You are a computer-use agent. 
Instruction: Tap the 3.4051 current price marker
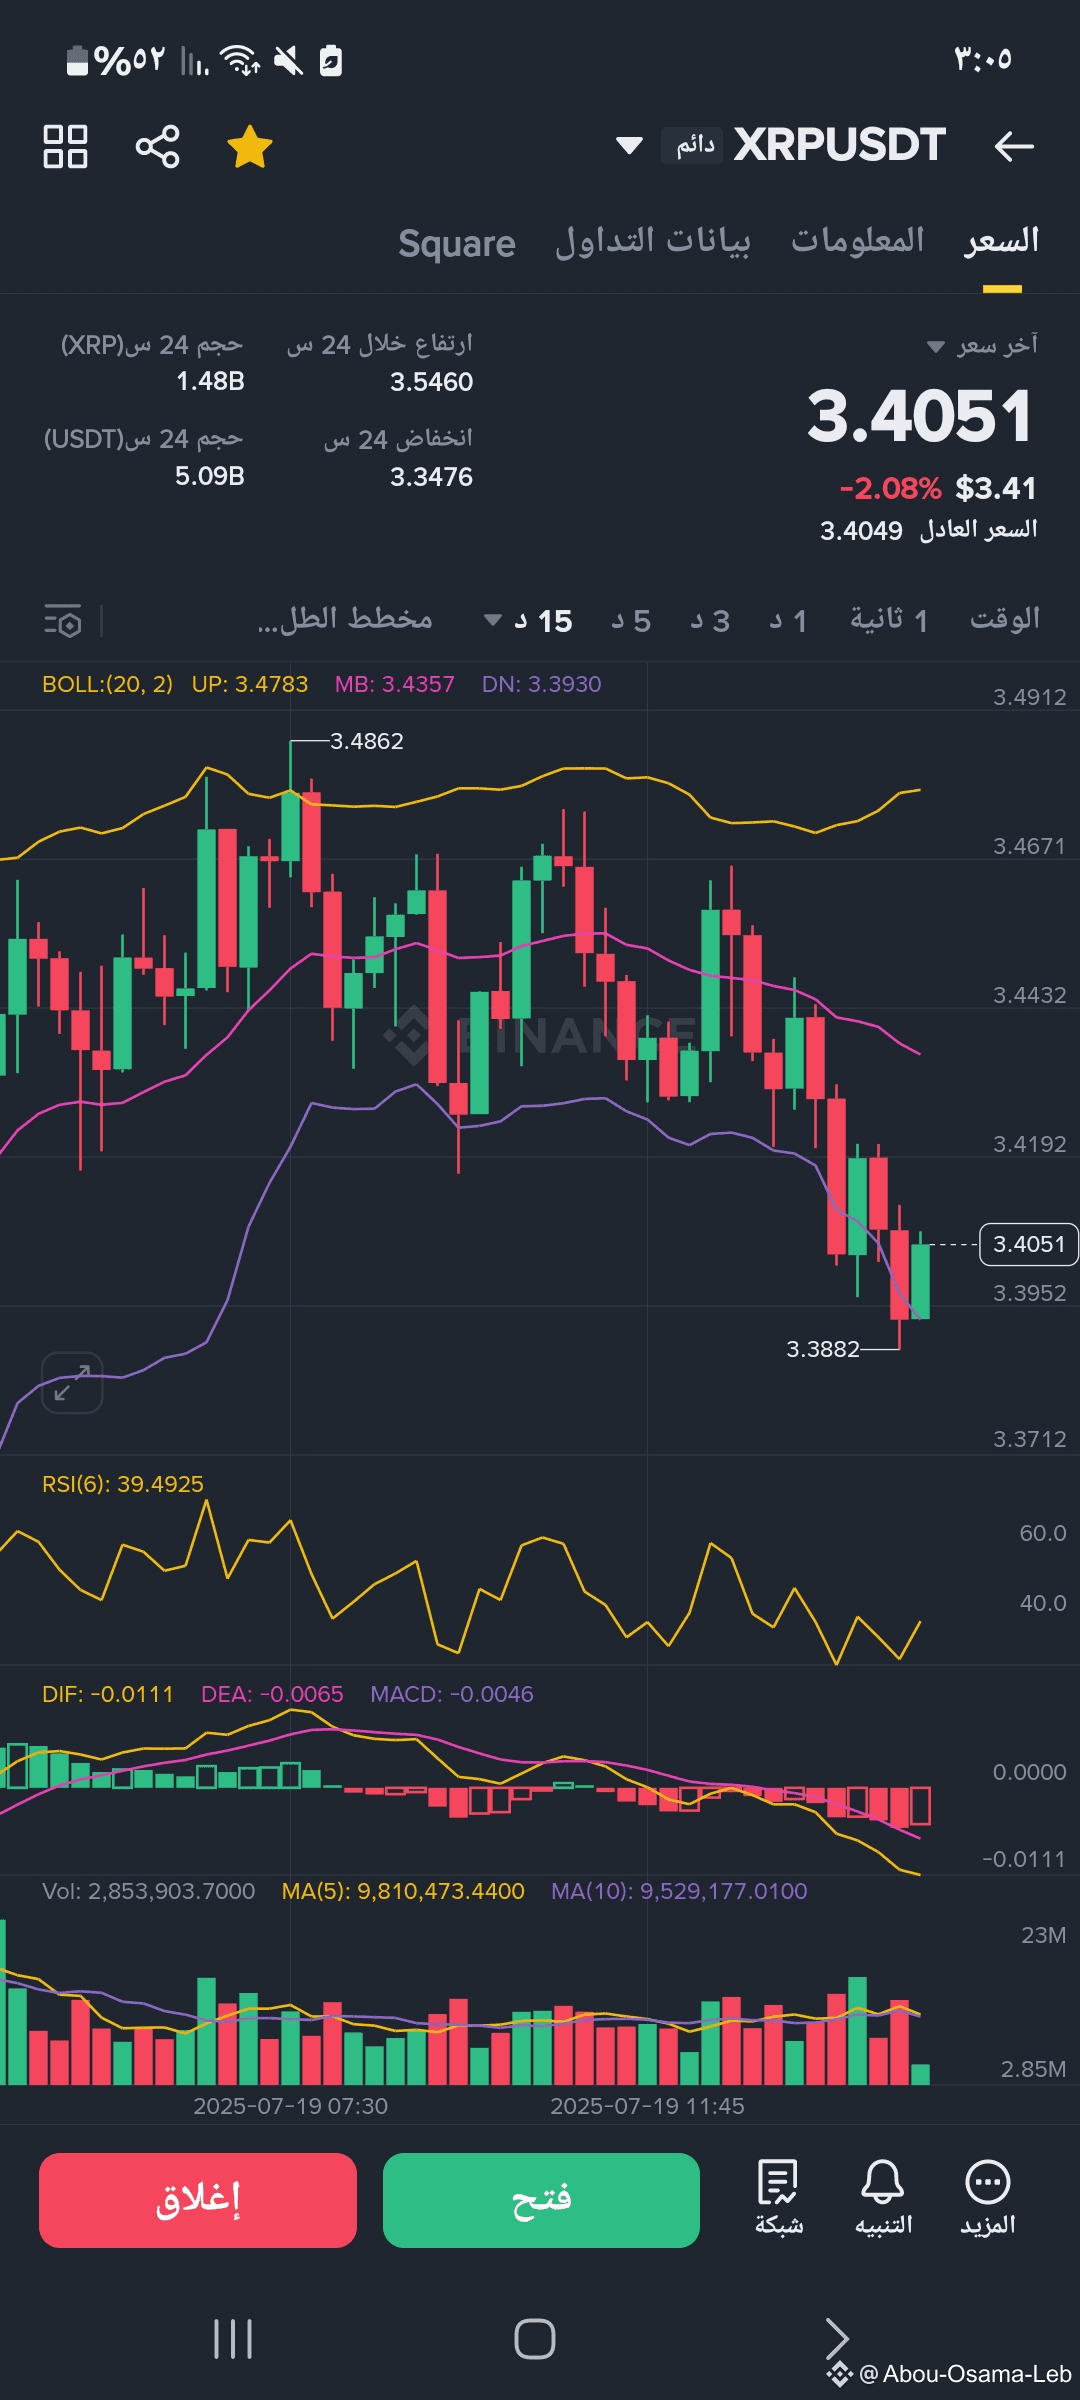[x=1028, y=1244]
